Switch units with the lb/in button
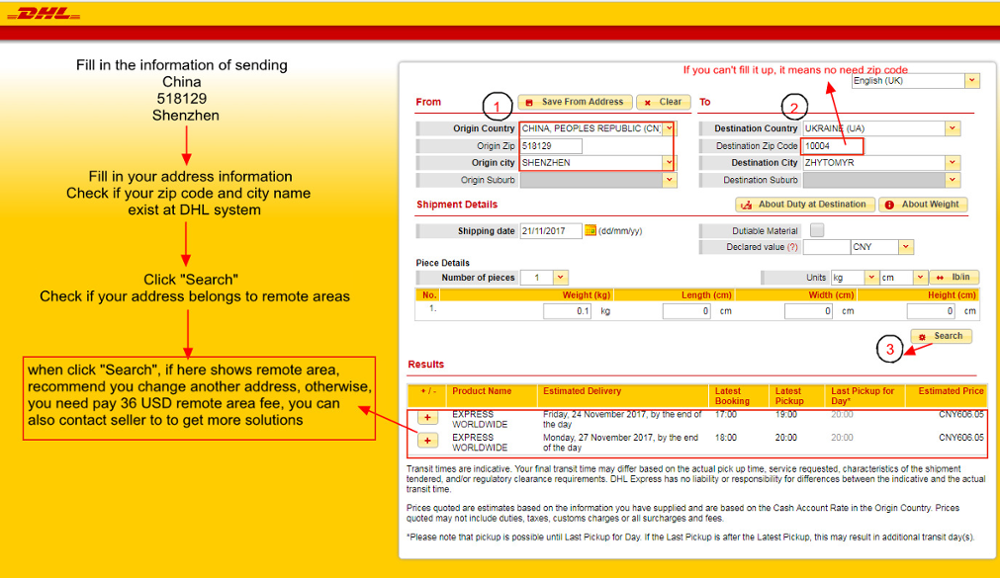This screenshot has width=1000, height=578. click(954, 278)
